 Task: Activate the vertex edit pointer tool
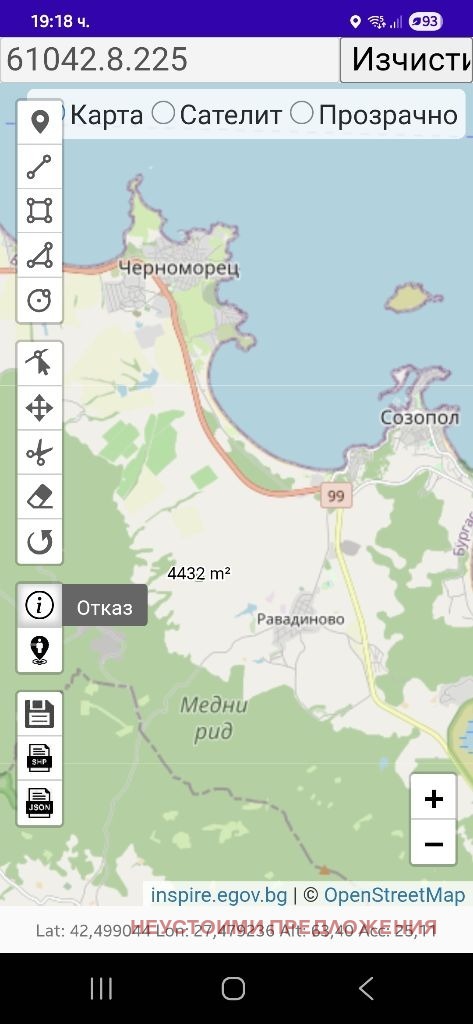[40, 364]
